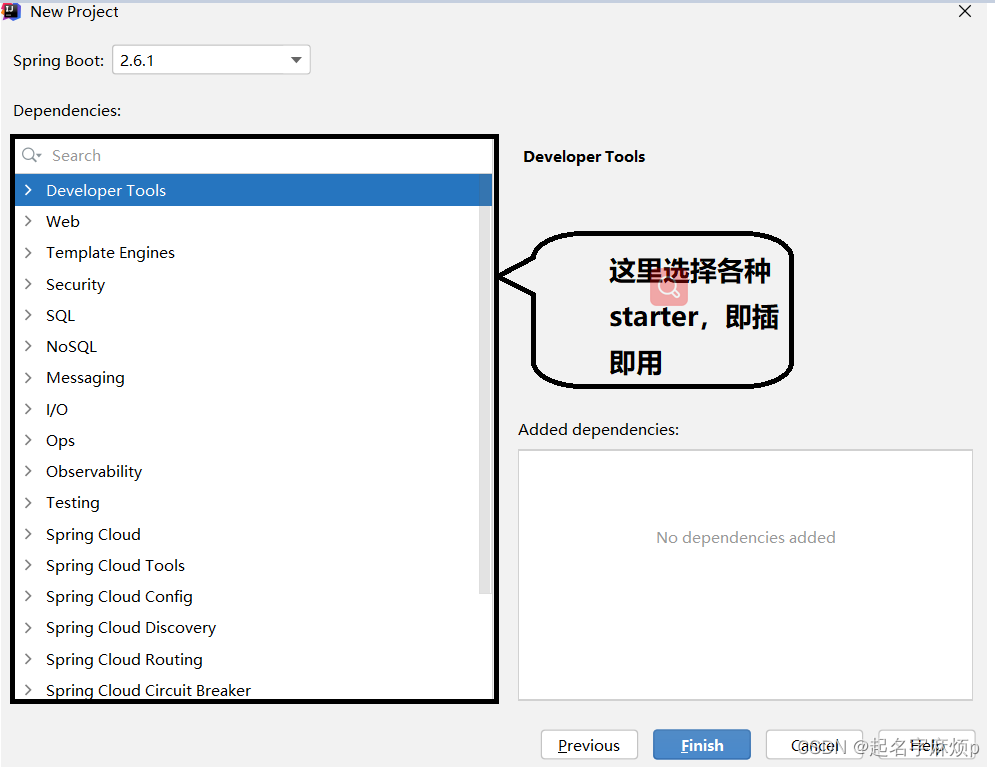Image resolution: width=995 pixels, height=767 pixels.
Task: Expand the Ops category chevron
Action: coord(28,440)
